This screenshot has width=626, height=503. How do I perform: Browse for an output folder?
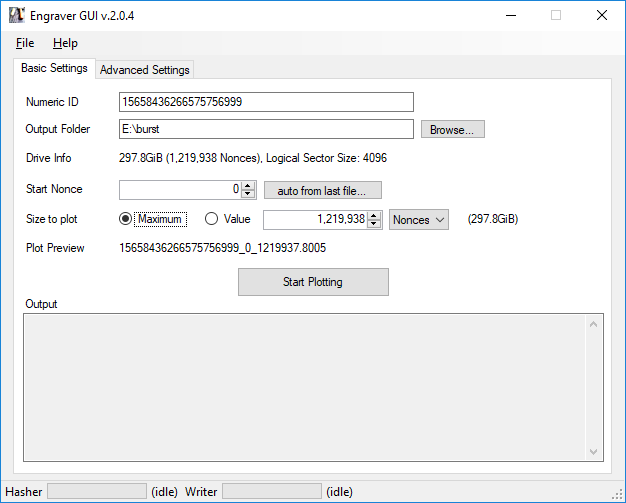(453, 129)
